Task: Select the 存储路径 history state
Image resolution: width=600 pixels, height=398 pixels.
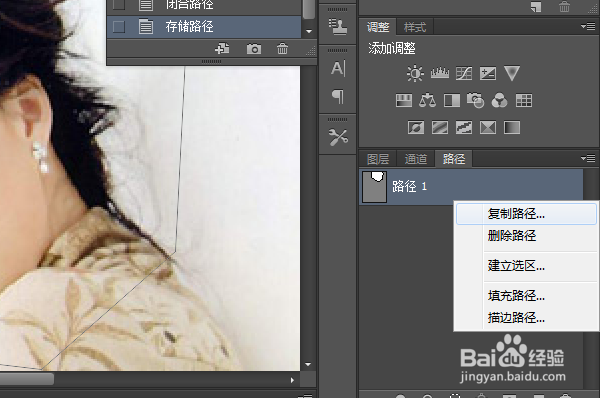Action: click(x=204, y=27)
